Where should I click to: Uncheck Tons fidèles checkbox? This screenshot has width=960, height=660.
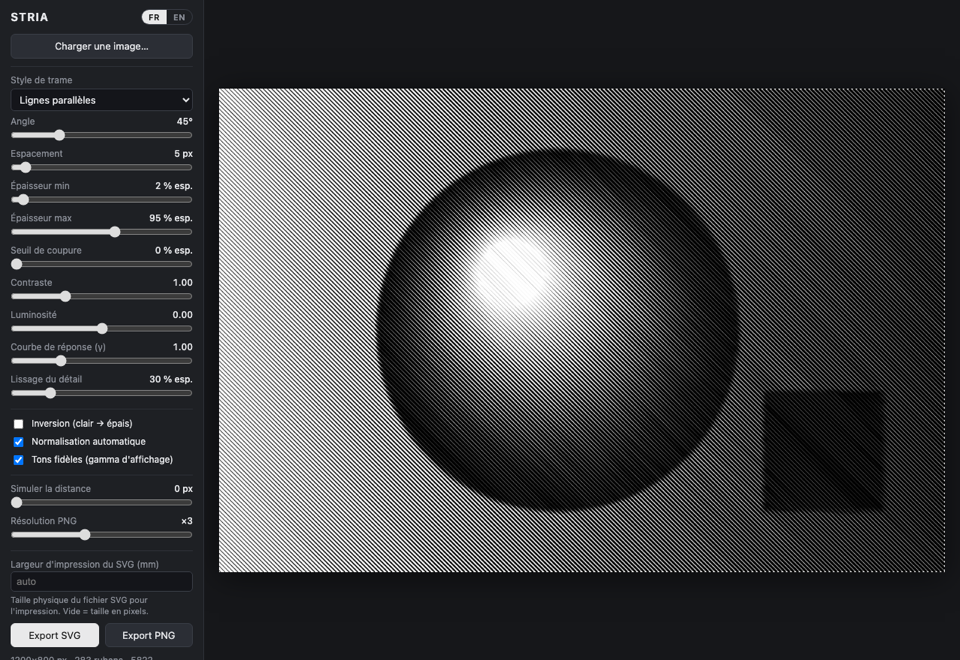[x=18, y=460]
